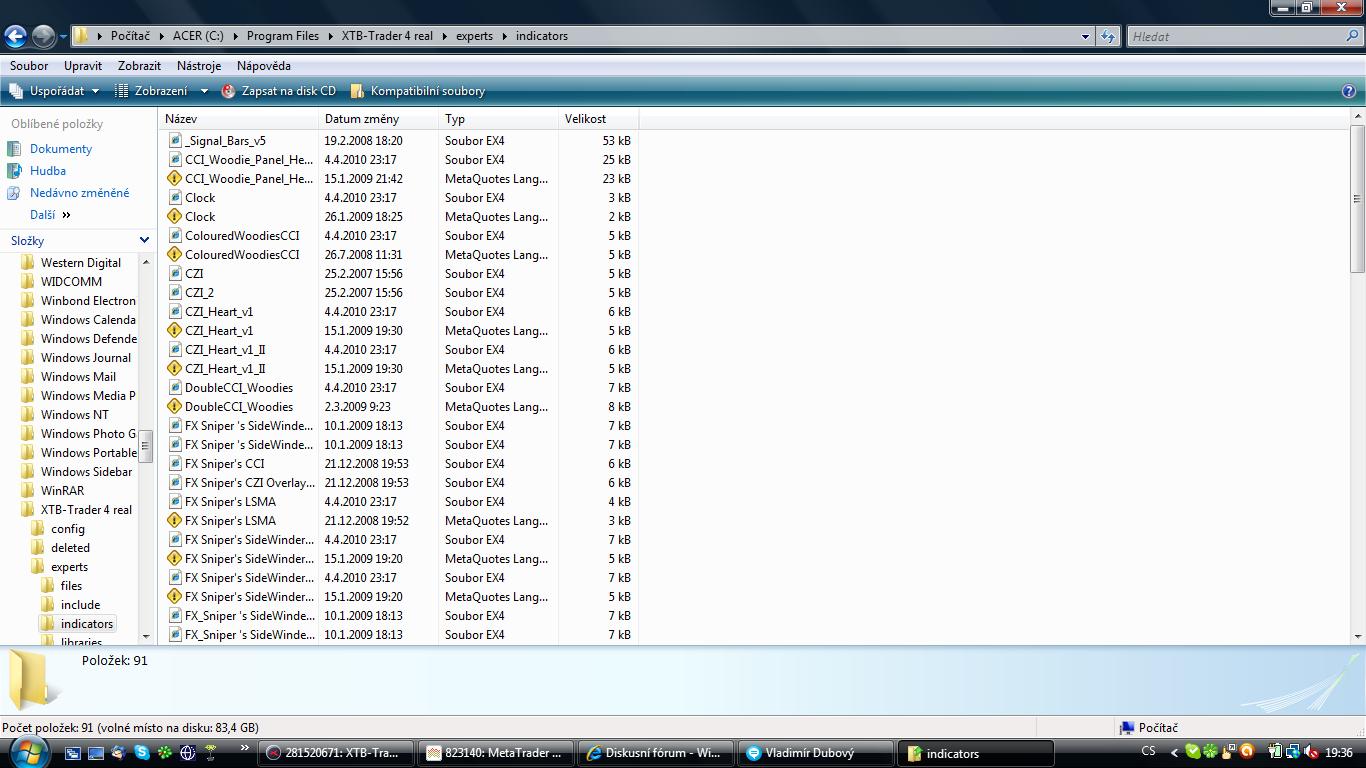Select the FX Sniper's CCI file icon
1366x768 pixels.
pyautogui.click(x=175, y=464)
